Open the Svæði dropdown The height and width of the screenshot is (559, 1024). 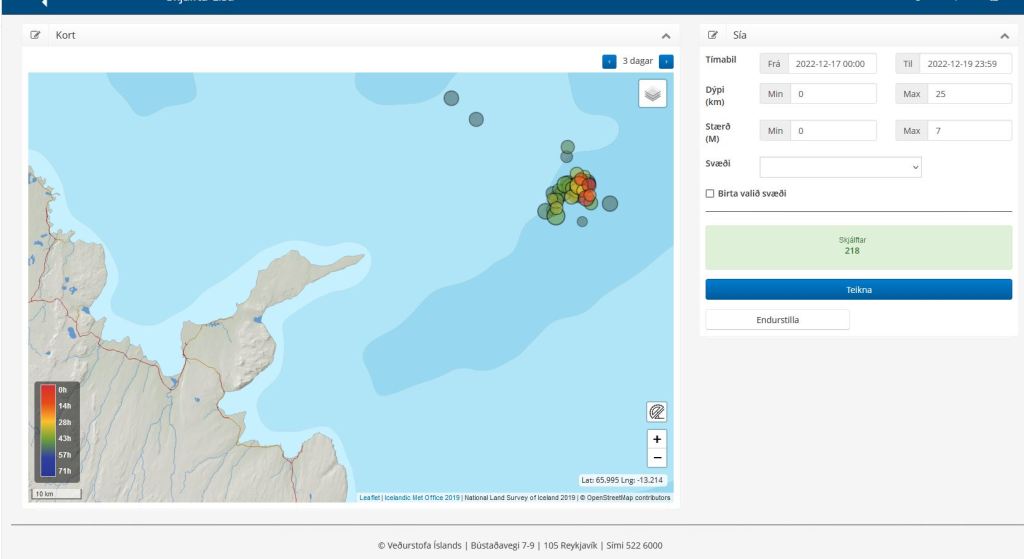click(840, 167)
